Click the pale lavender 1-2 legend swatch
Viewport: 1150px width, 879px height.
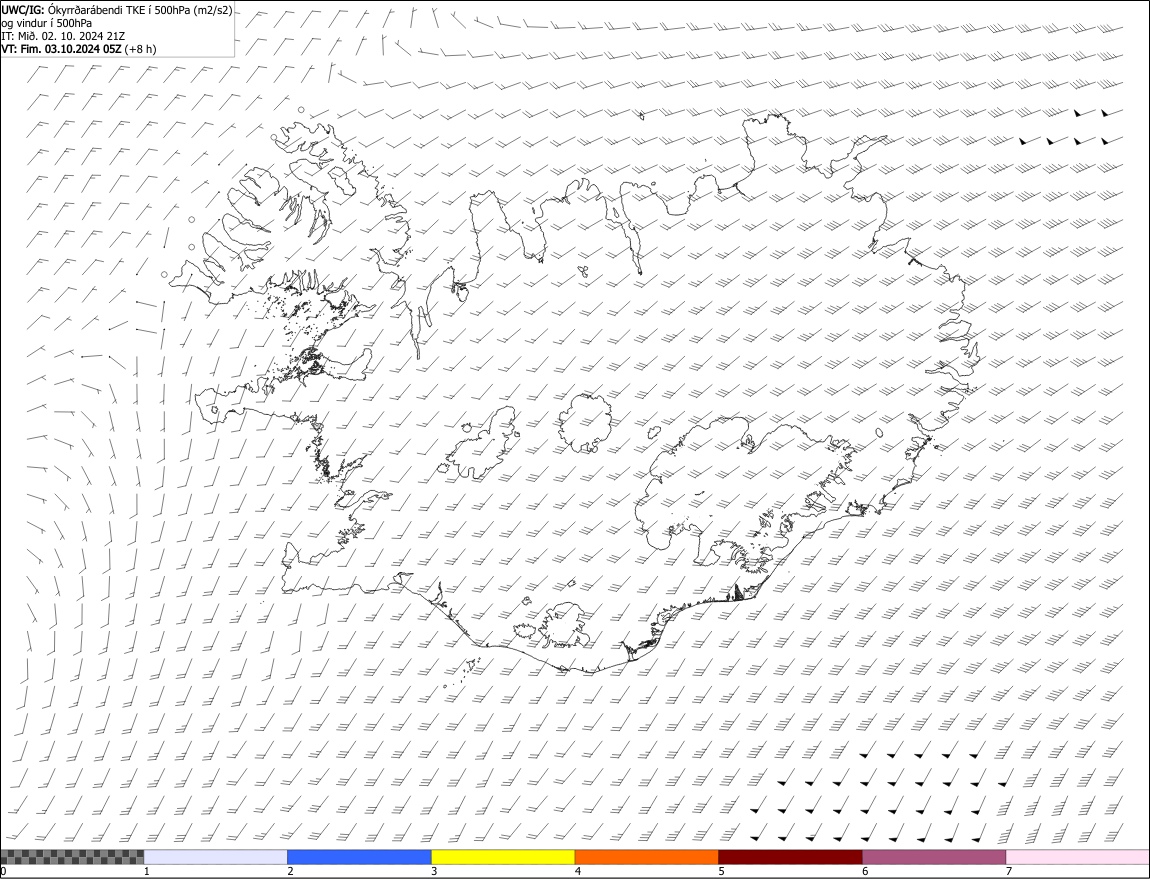[216, 857]
